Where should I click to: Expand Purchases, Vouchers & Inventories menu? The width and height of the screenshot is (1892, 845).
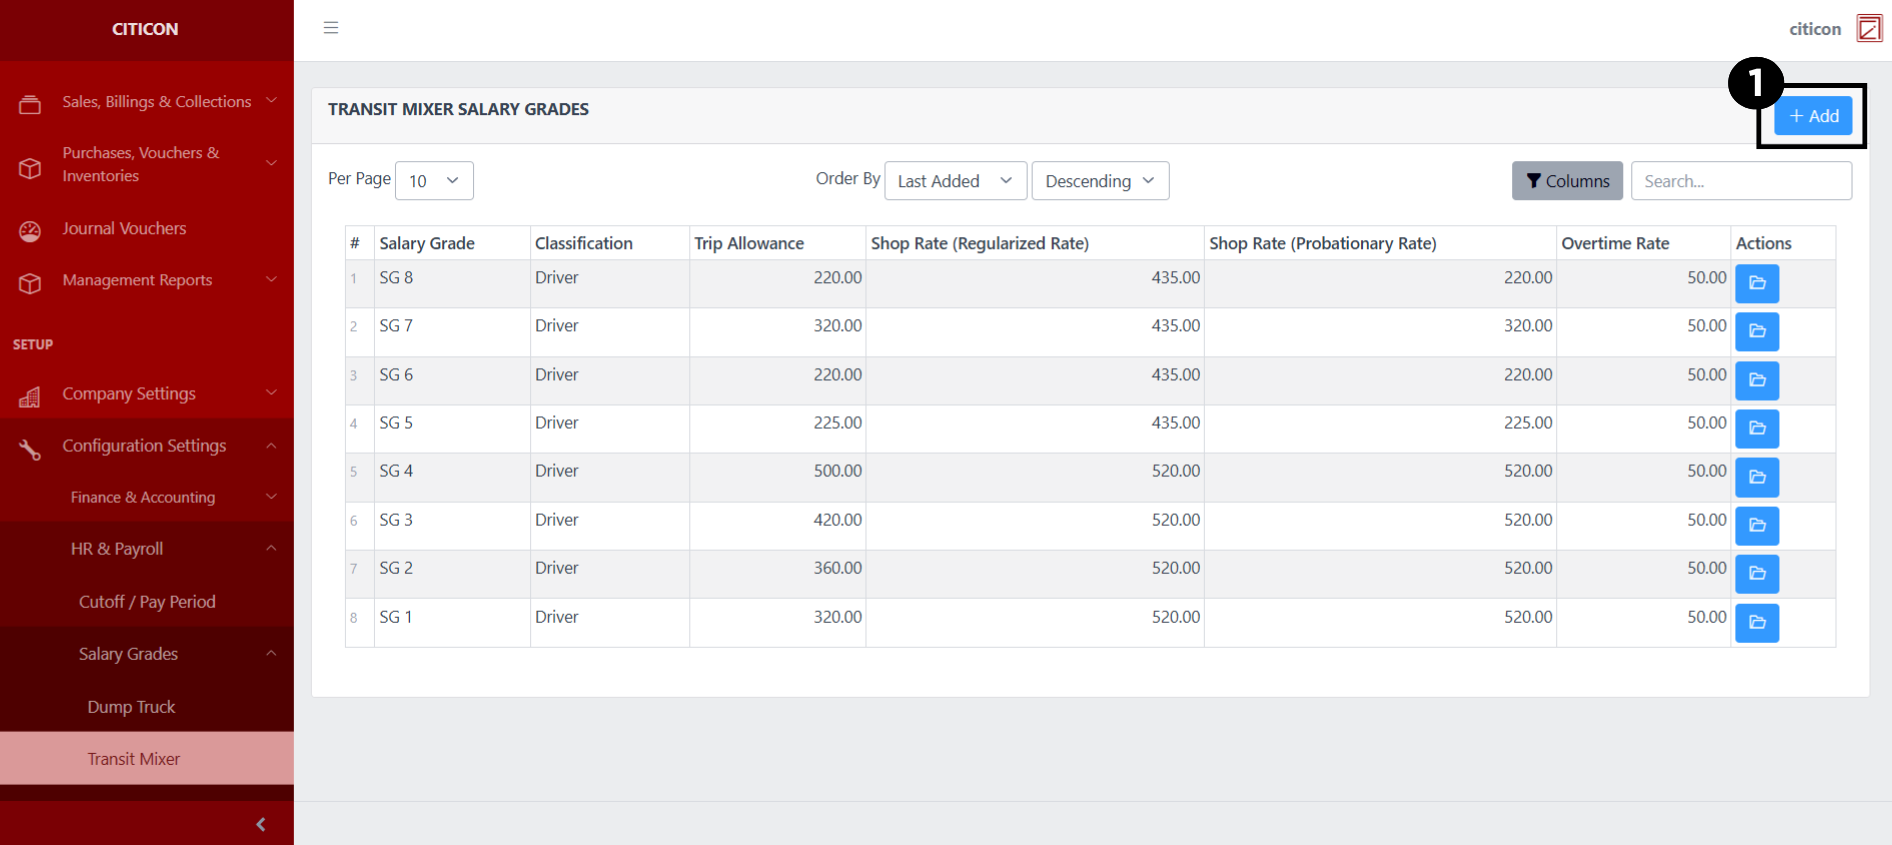pyautogui.click(x=271, y=163)
